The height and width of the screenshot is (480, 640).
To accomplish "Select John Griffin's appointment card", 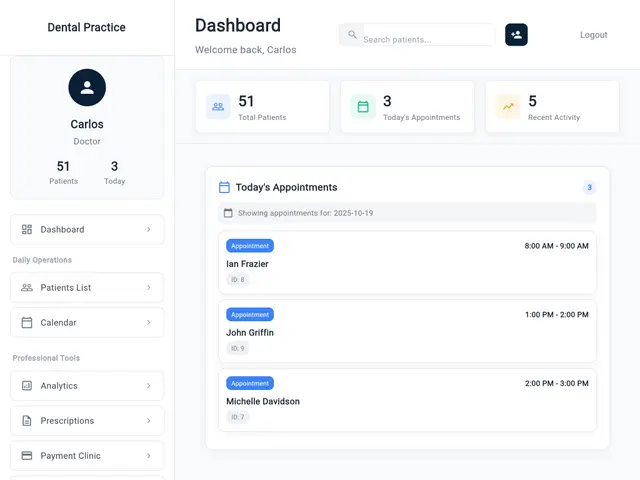I will coord(407,332).
